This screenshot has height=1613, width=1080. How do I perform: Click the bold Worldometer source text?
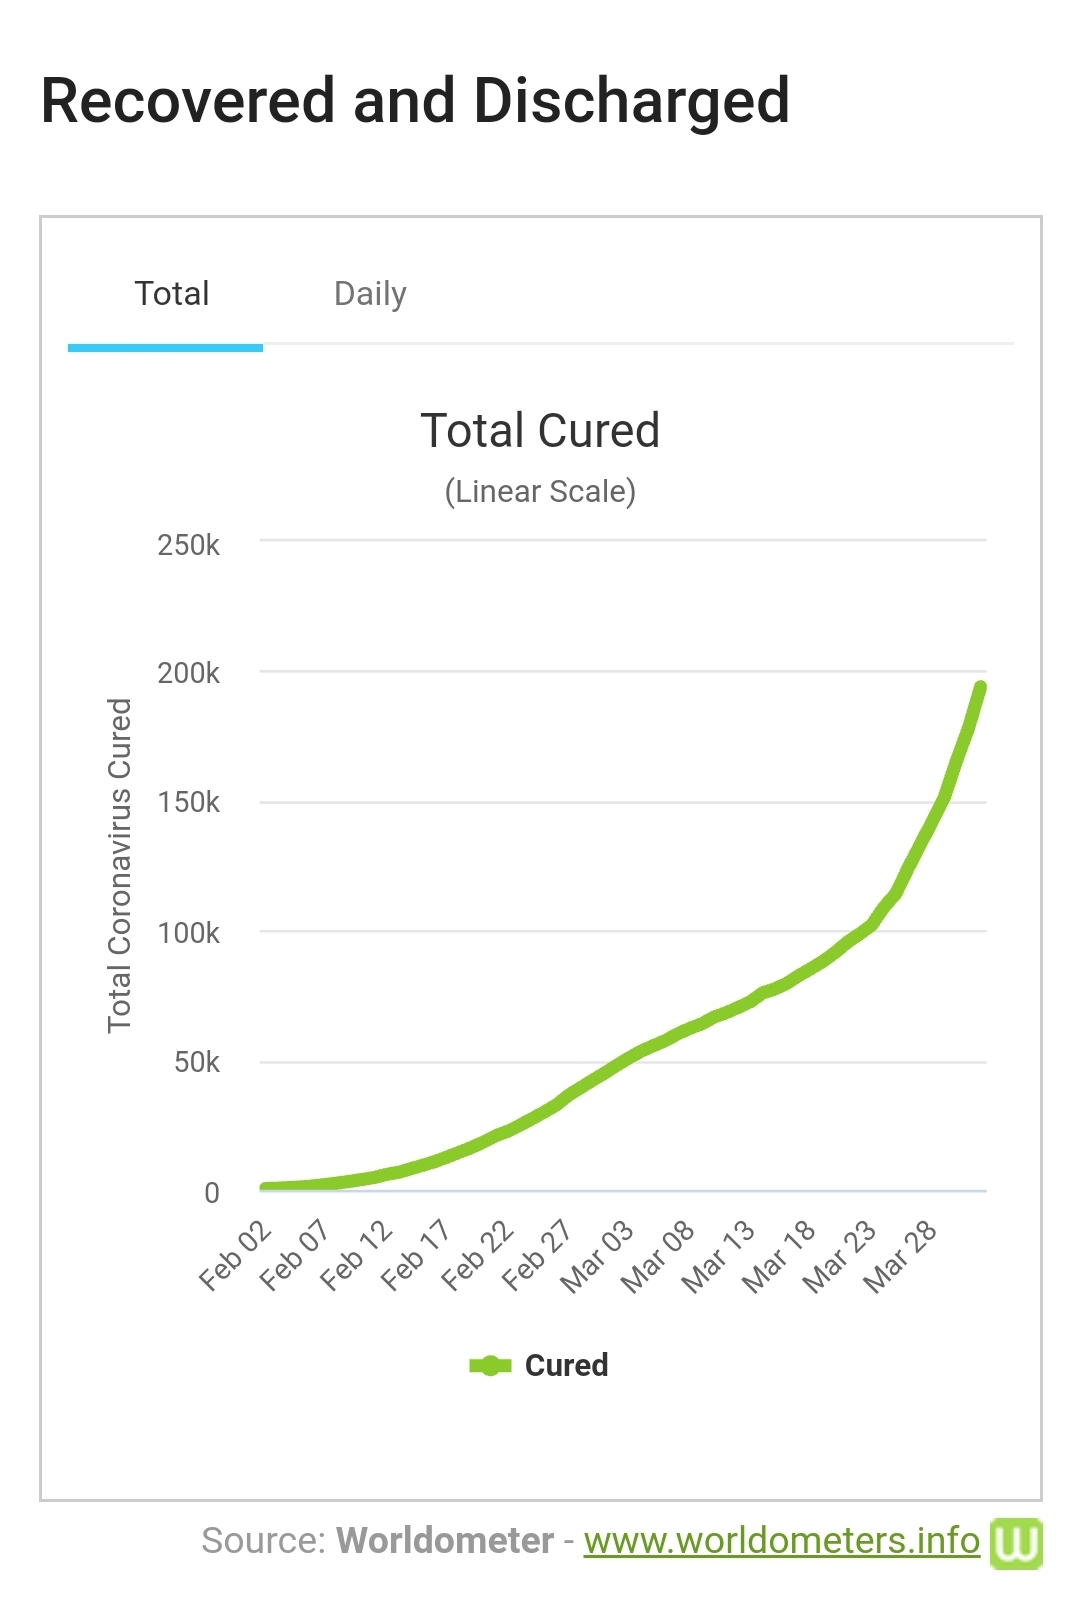[444, 1541]
